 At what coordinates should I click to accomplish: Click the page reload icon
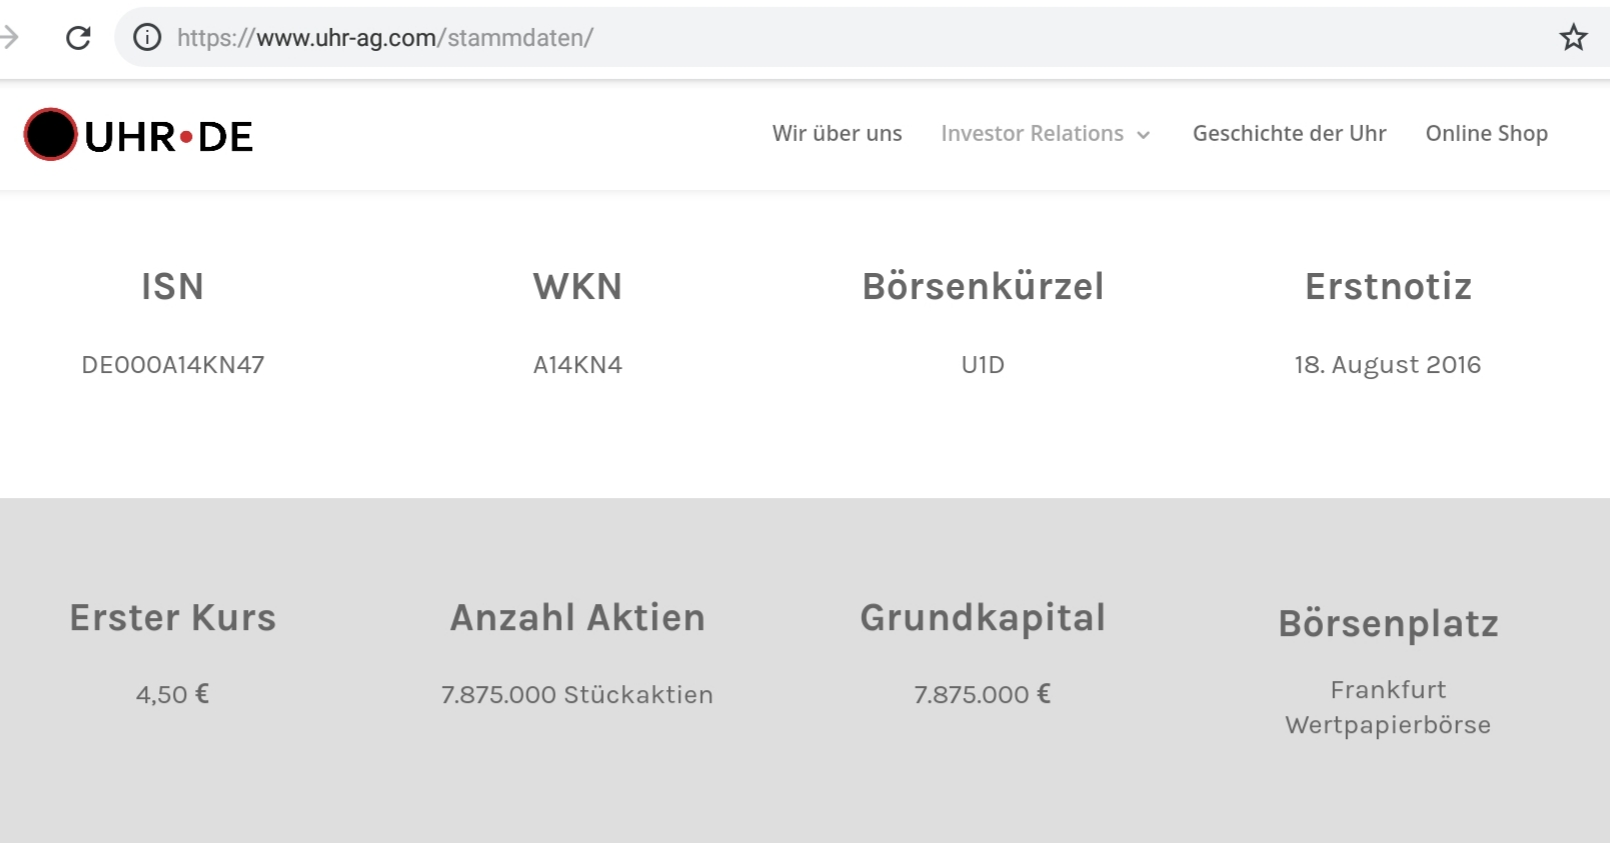(x=78, y=38)
